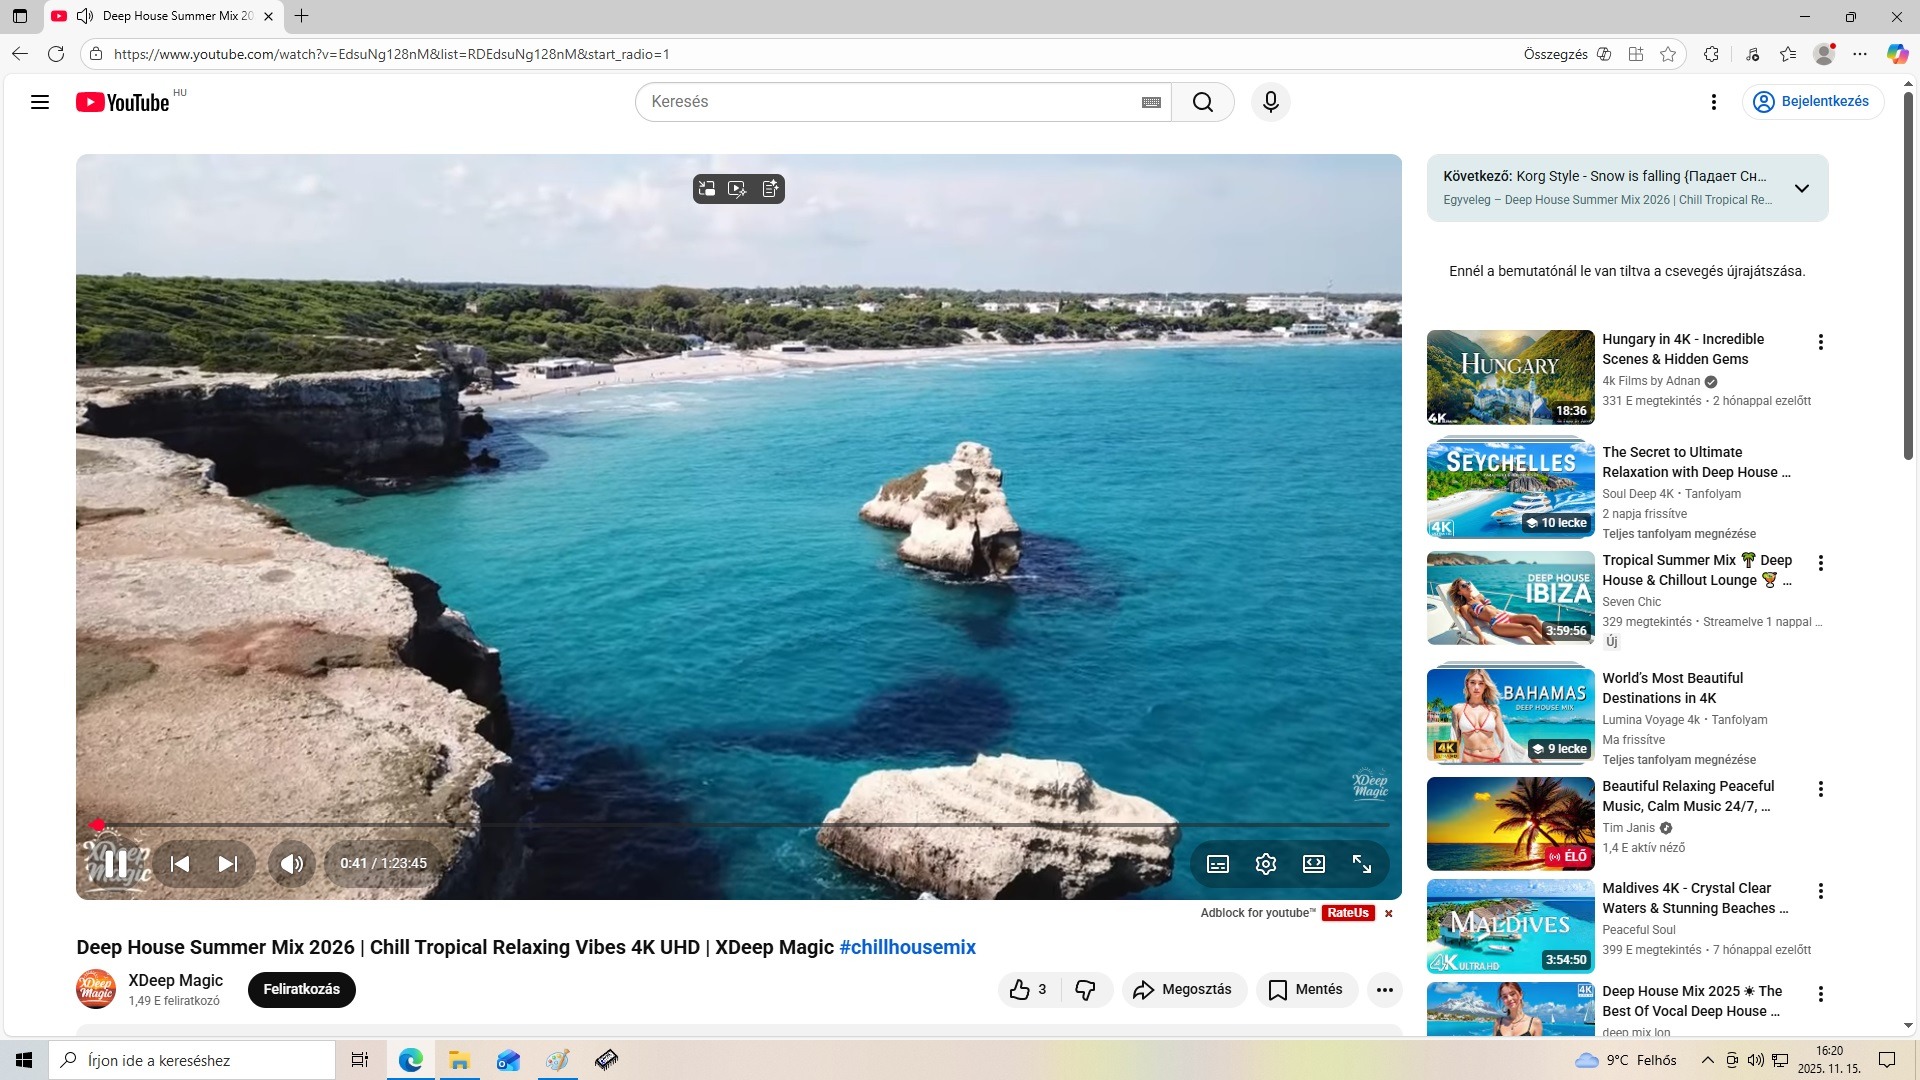Open the YouTube hamburger guide menu
This screenshot has width=1920, height=1080.
click(40, 102)
